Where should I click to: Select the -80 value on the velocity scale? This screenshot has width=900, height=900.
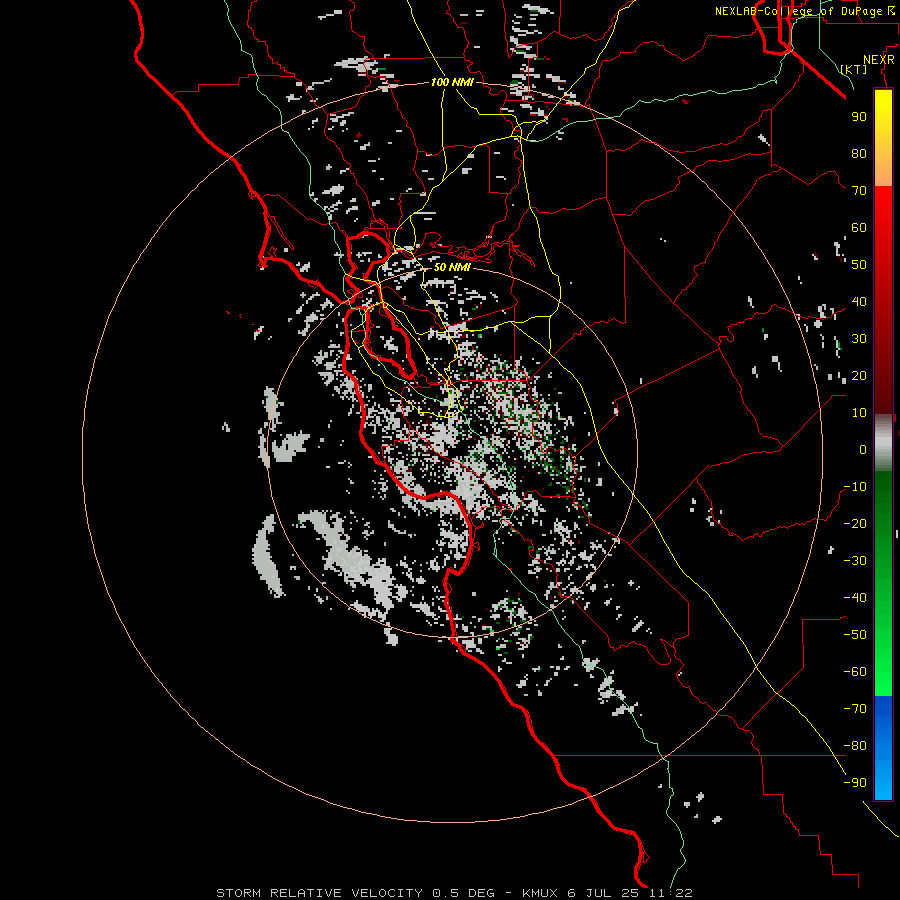(855, 746)
